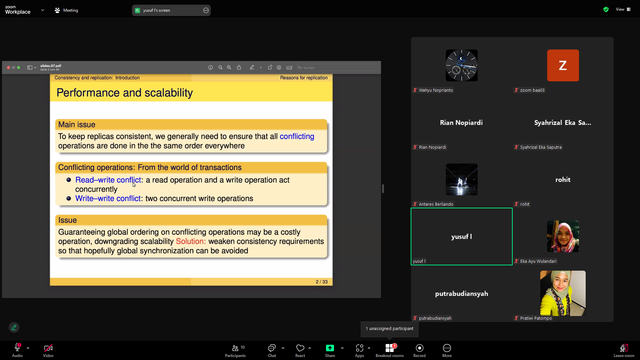Click the circular markup icon in PDF toolbar
Image resolution: width=640 pixels, height=360 pixels.
(x=279, y=67)
